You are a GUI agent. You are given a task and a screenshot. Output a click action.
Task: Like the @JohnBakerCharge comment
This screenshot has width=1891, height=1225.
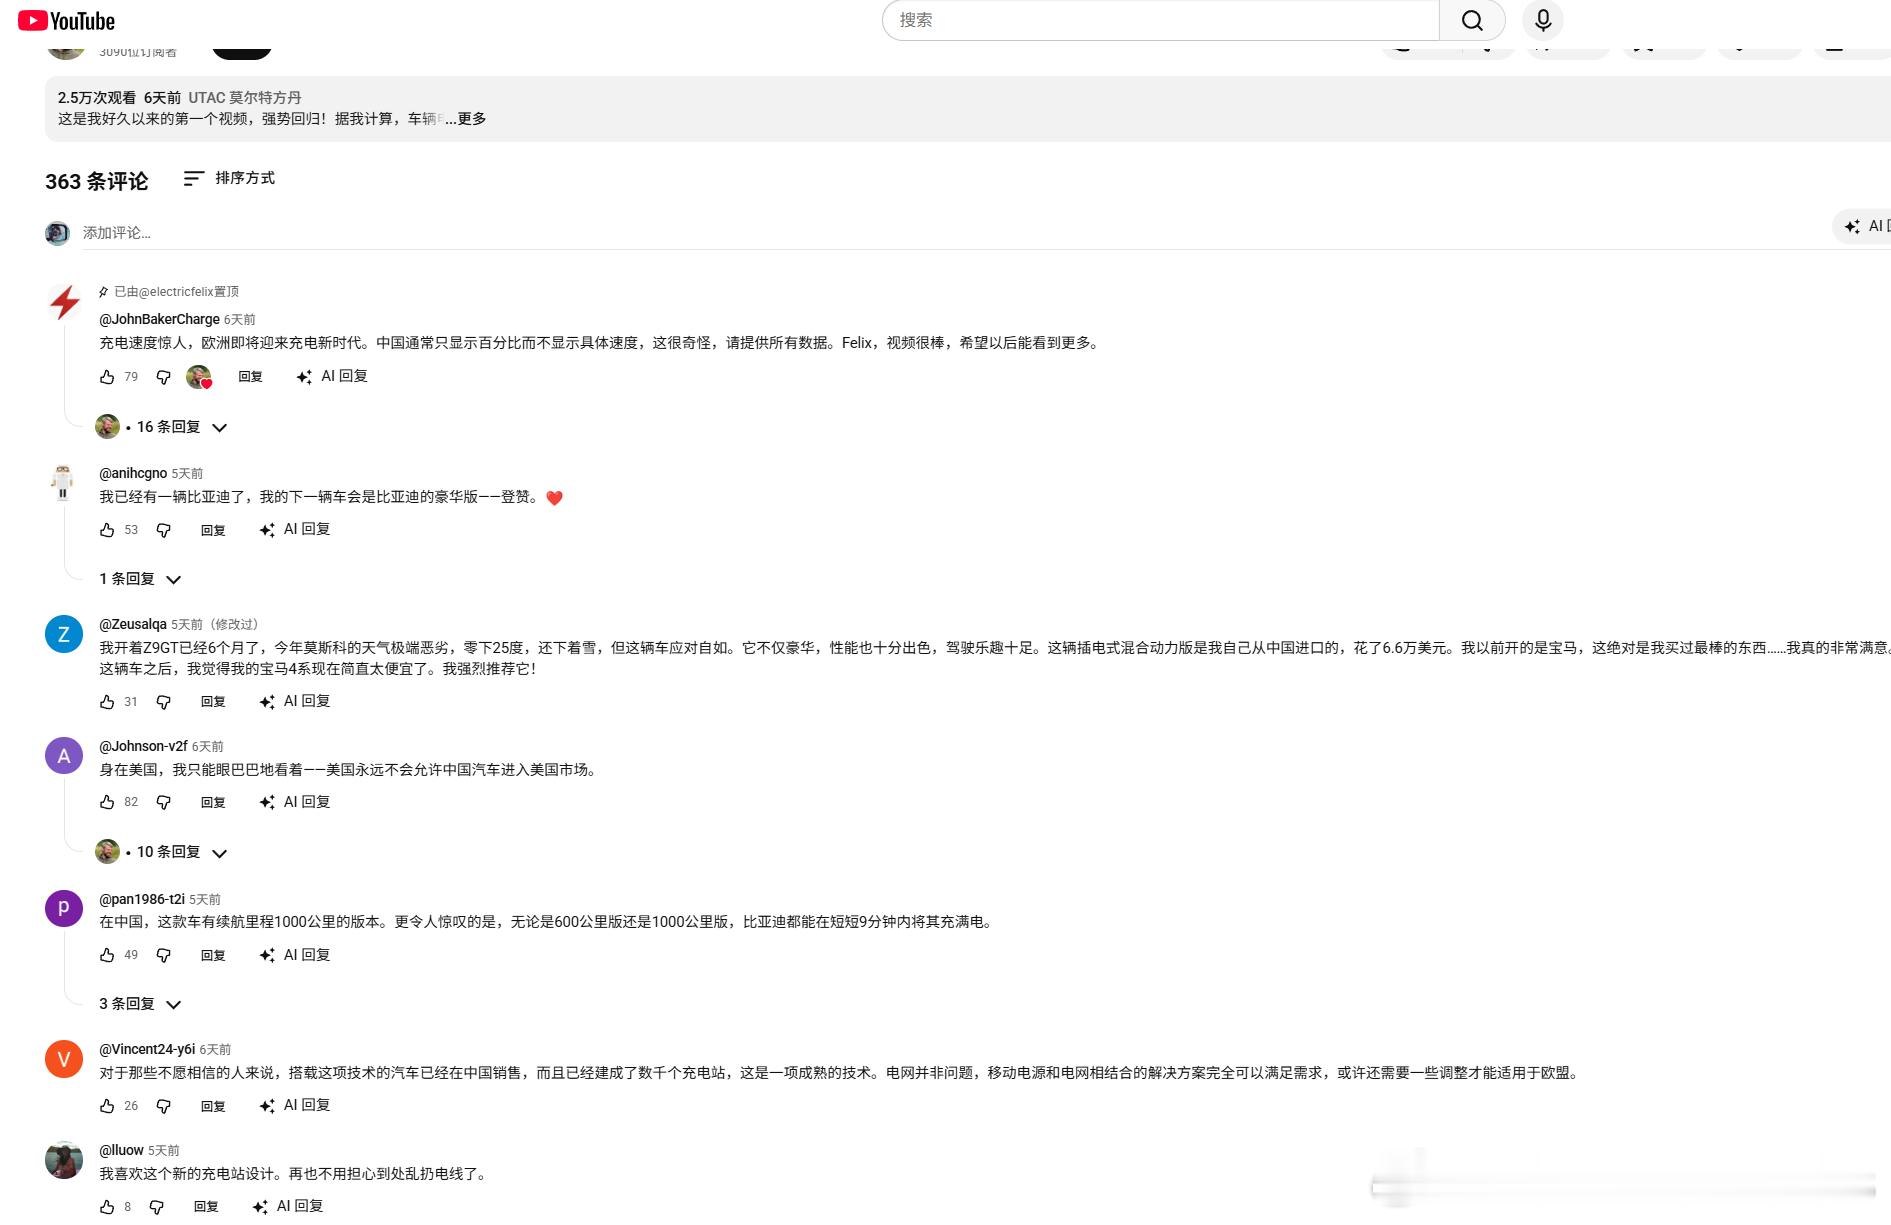tap(107, 377)
